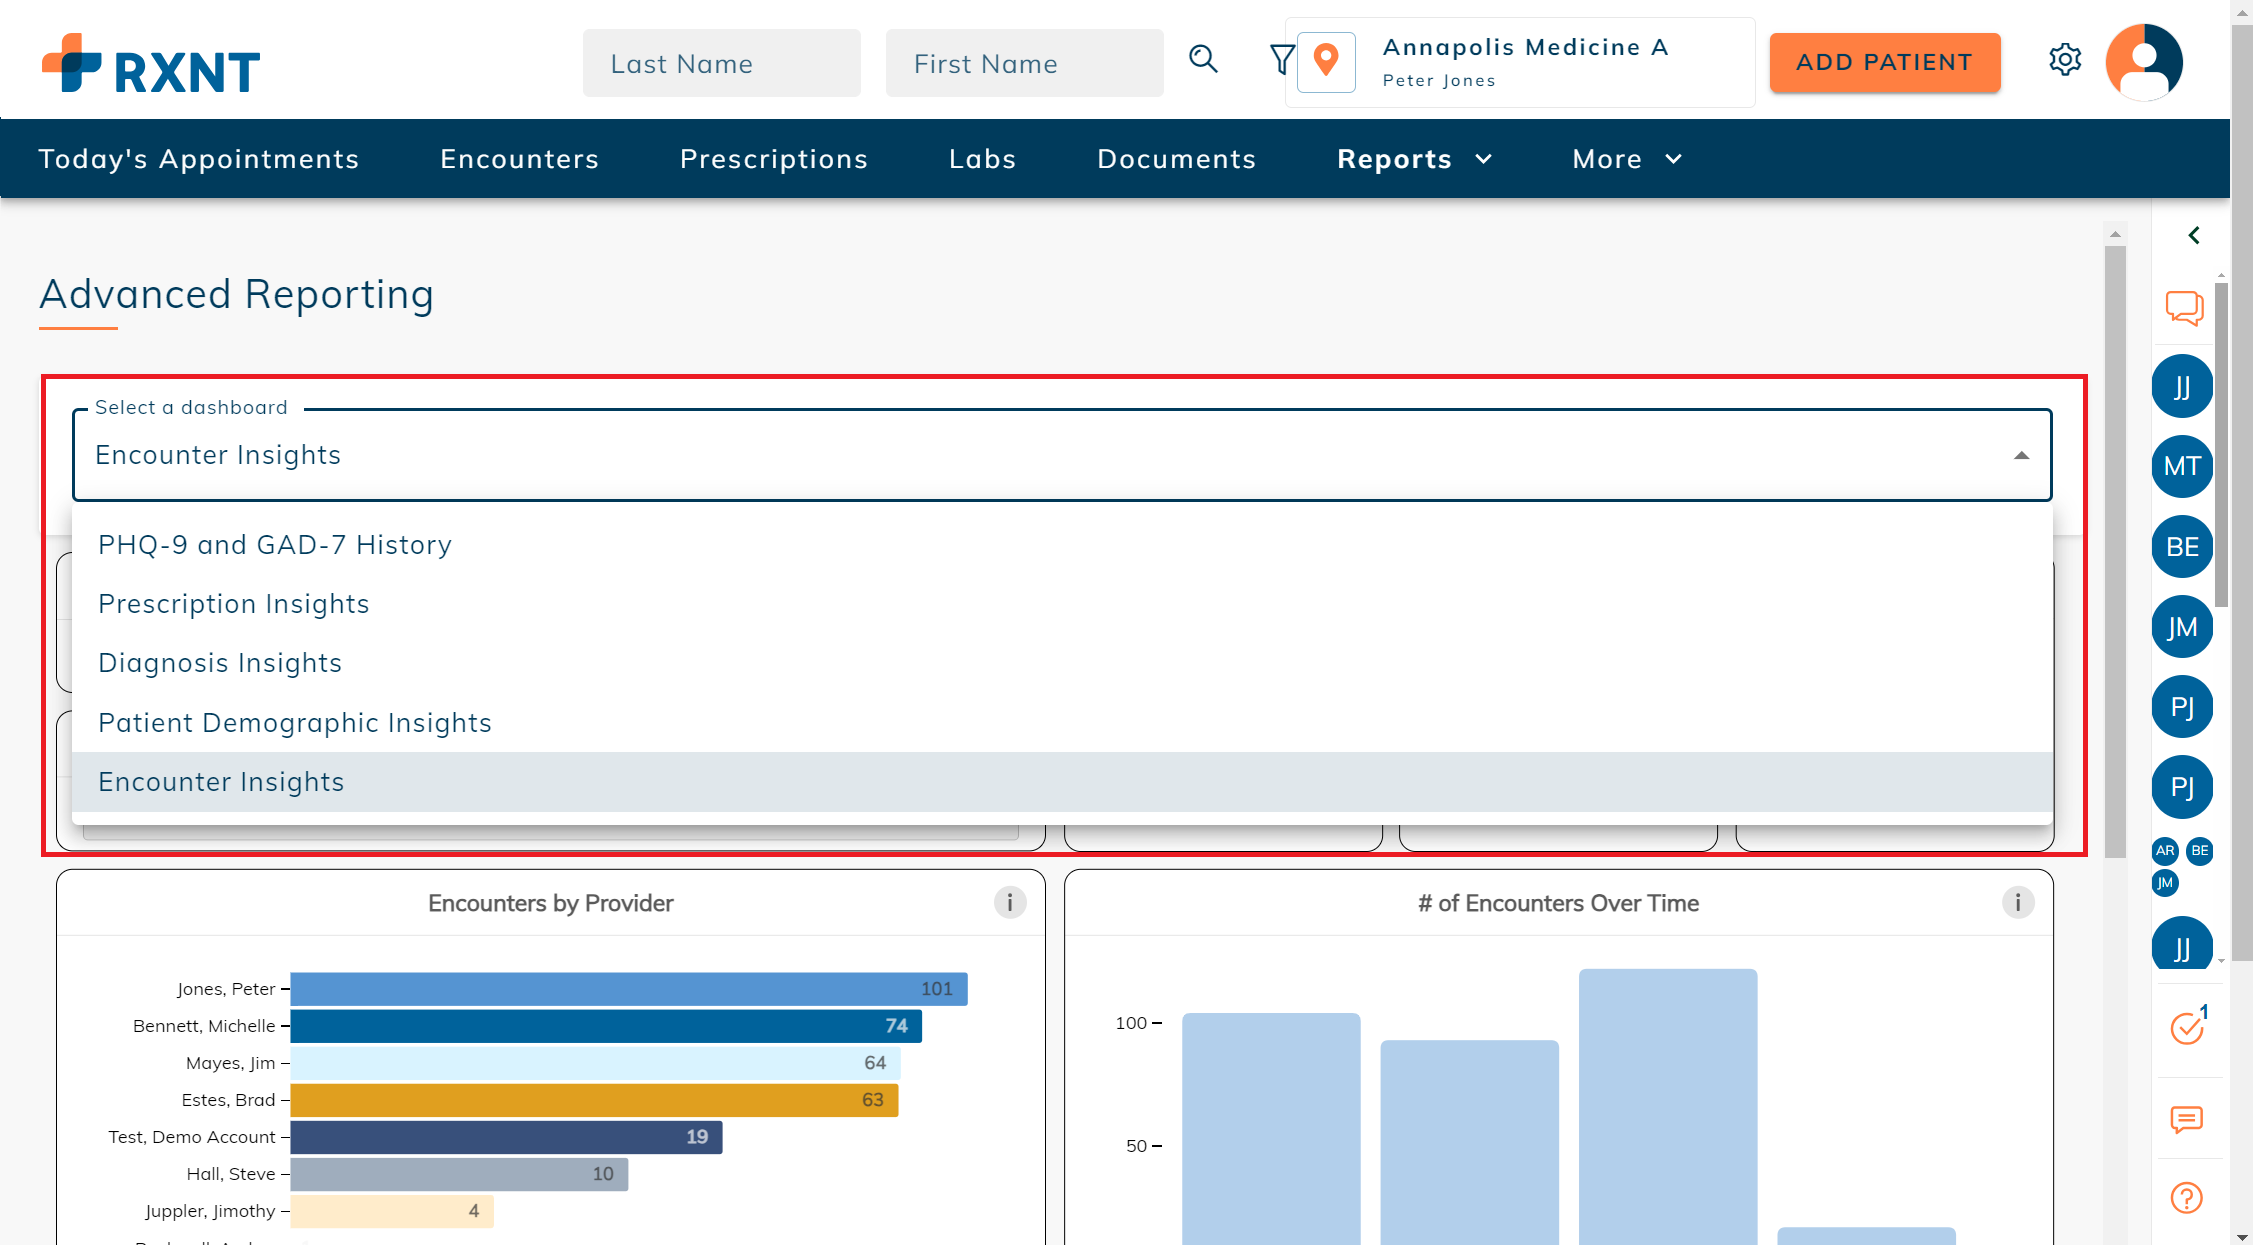Select the large JM avatar in sidebar

2182,627
